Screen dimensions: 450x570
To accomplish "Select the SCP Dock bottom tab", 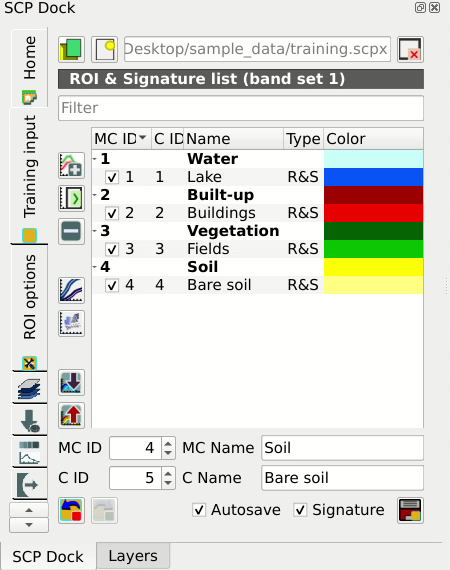I will pos(48,557).
